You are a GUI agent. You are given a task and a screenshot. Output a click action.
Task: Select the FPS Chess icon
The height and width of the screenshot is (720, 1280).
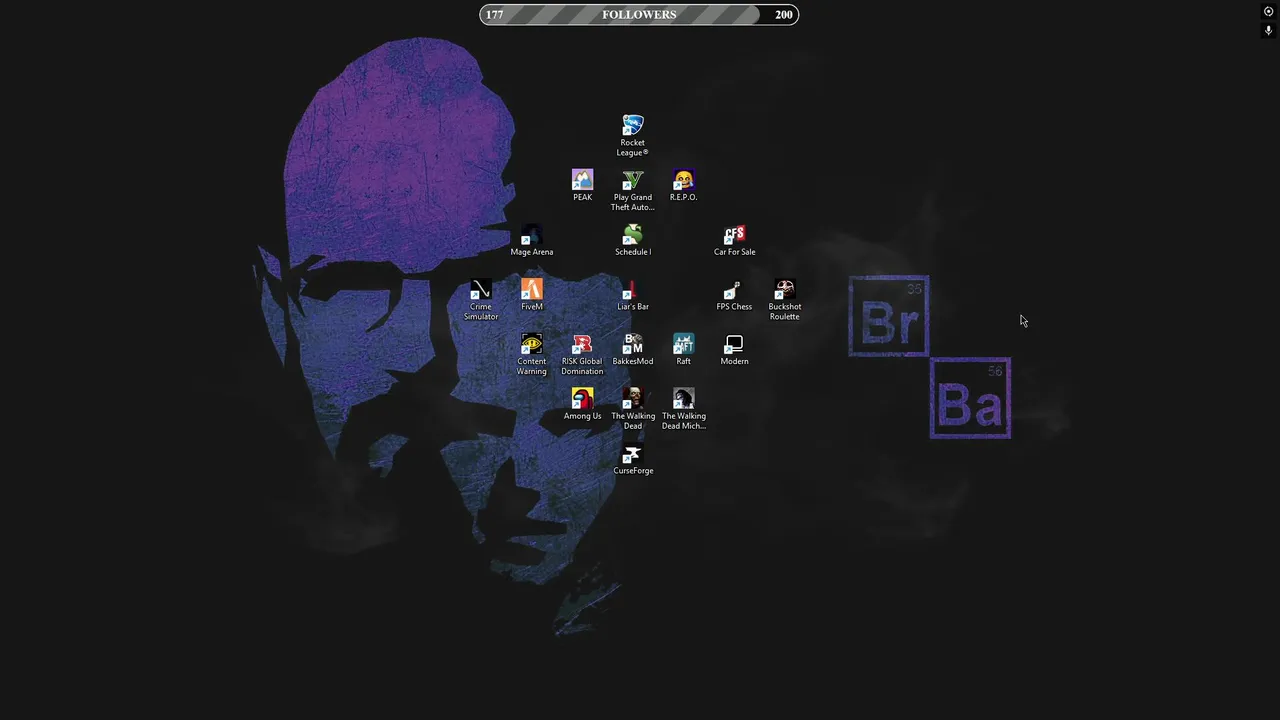click(734, 295)
